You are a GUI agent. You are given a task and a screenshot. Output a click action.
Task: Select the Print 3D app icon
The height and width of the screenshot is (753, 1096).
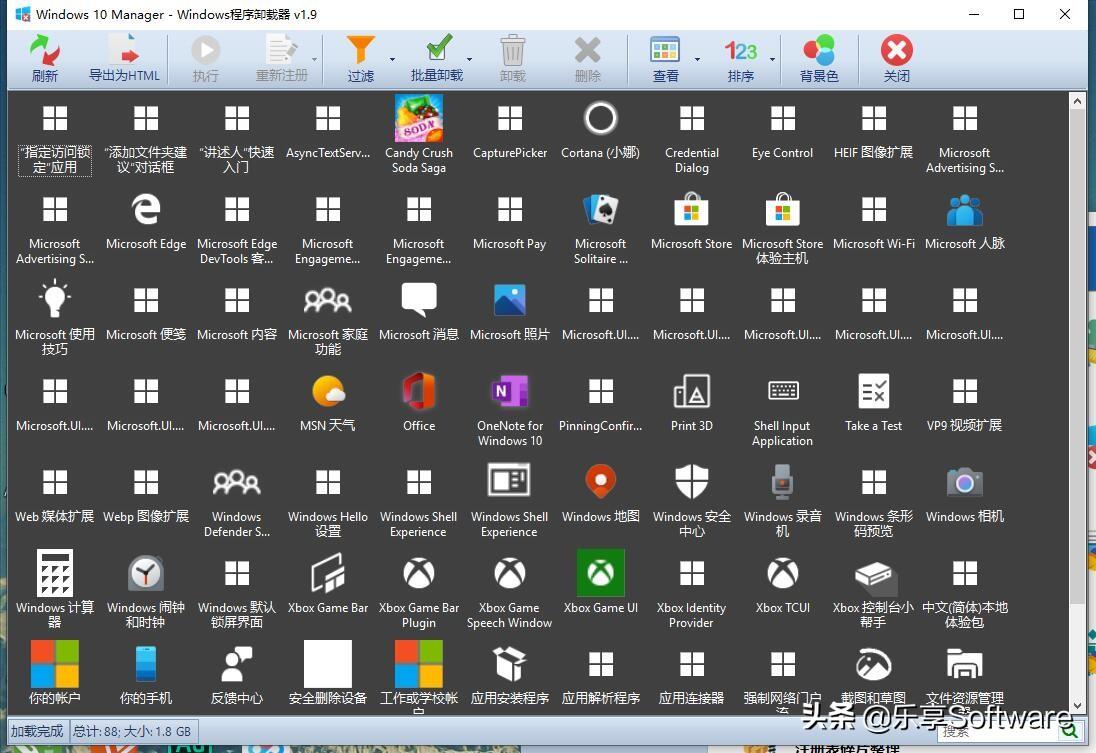coord(691,391)
